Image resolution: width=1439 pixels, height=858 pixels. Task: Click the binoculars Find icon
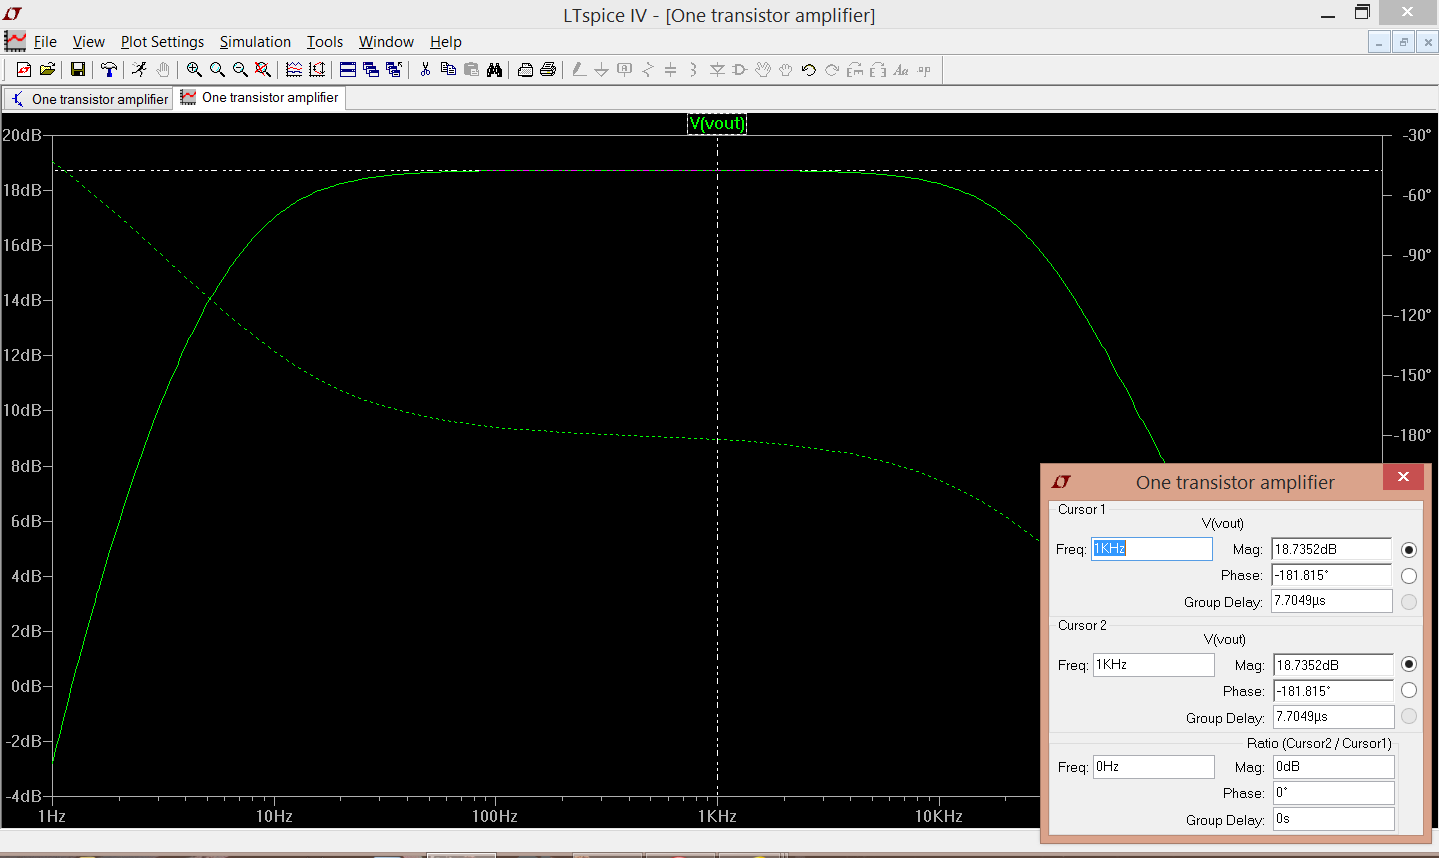pyautogui.click(x=494, y=69)
